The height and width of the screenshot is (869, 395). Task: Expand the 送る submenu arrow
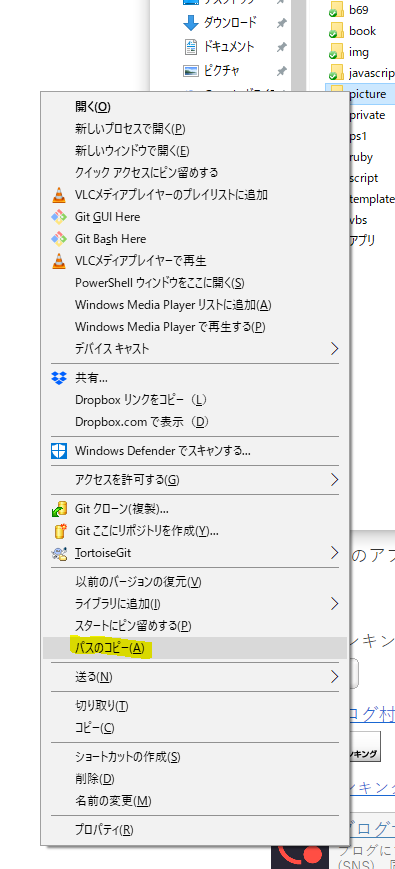point(334,677)
